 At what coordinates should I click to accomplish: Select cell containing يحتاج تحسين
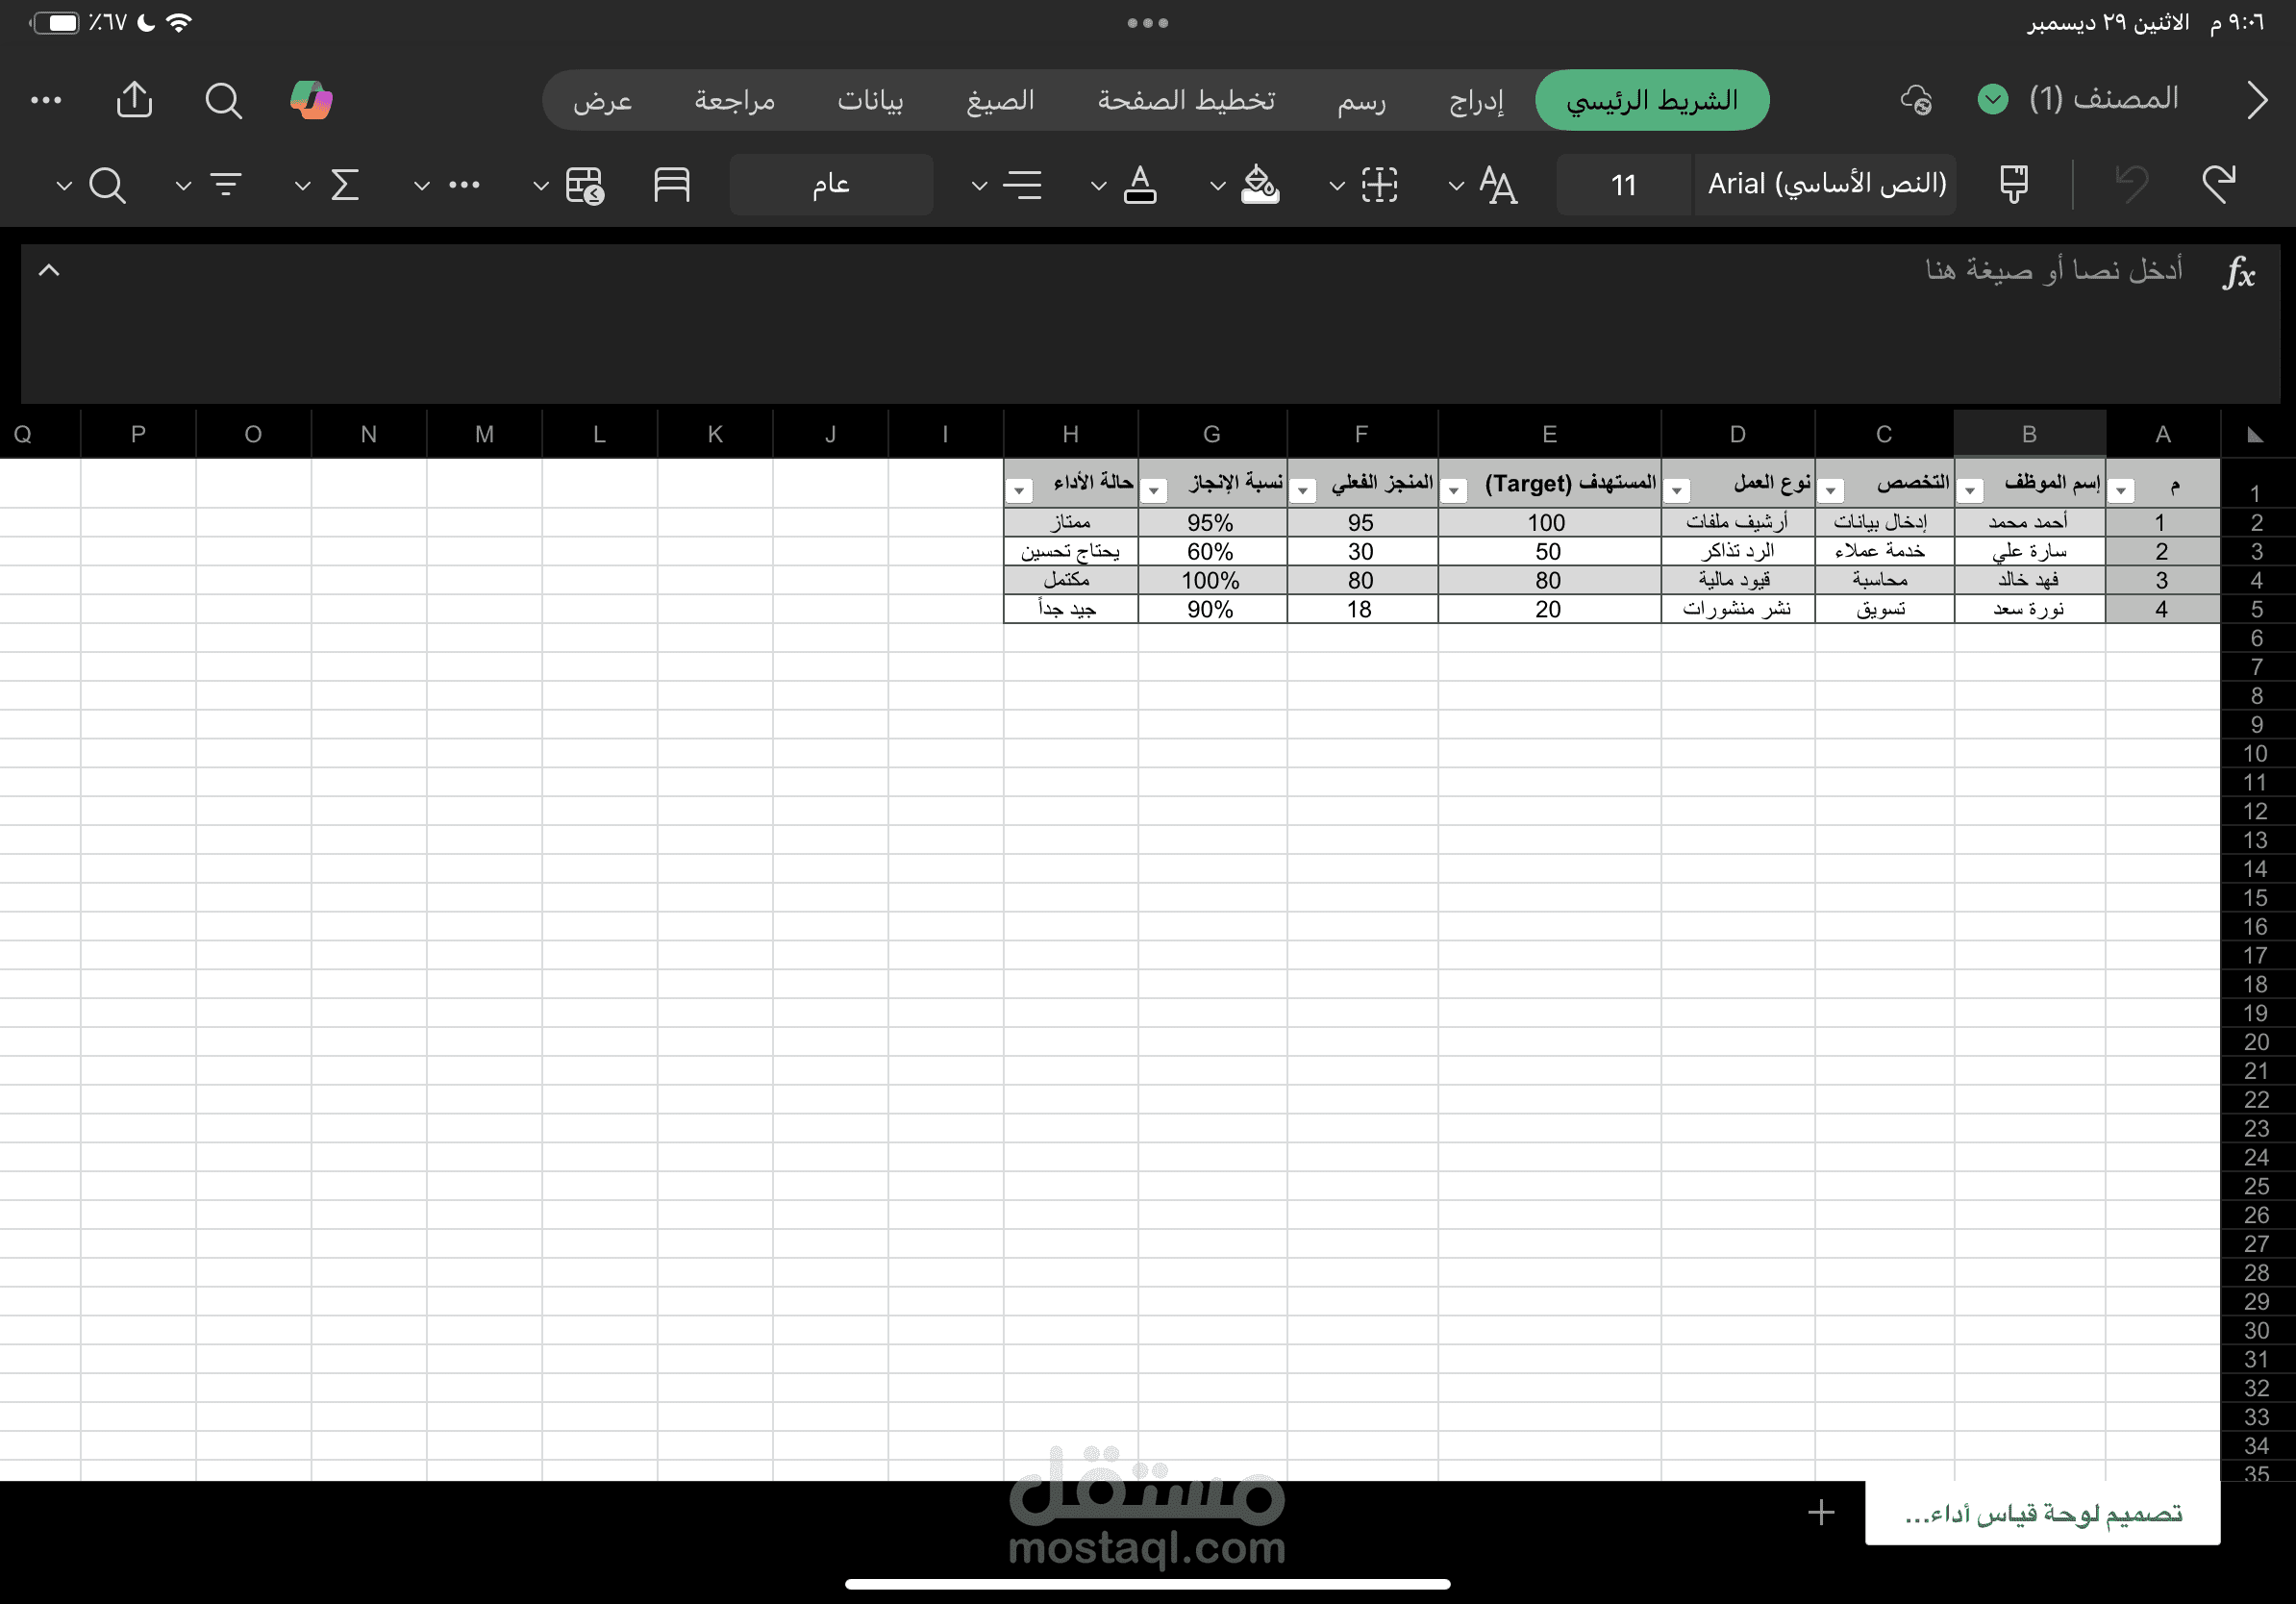(1070, 551)
